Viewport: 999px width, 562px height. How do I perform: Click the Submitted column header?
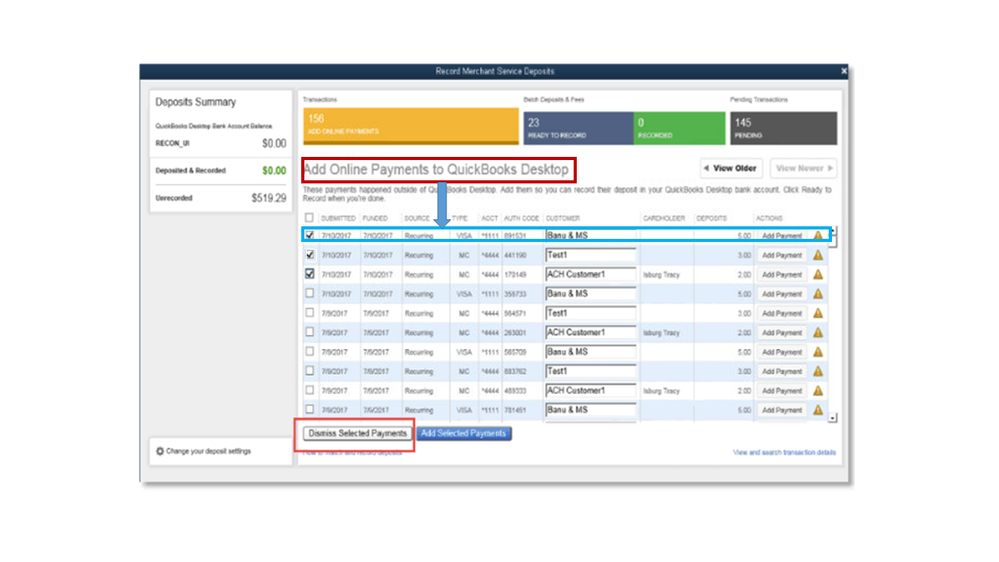[x=338, y=218]
